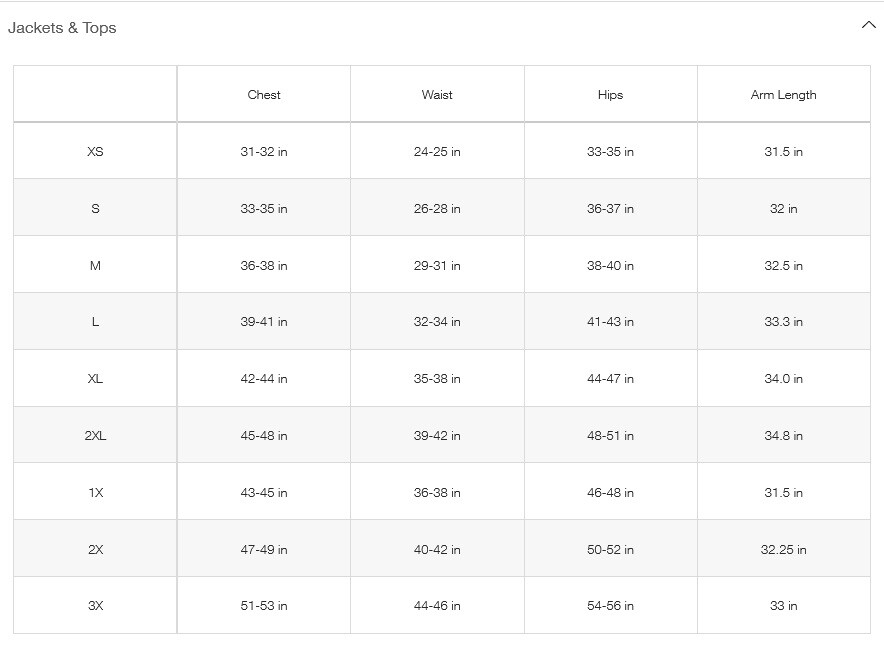
Task: Click the S size row label
Action: tap(95, 209)
